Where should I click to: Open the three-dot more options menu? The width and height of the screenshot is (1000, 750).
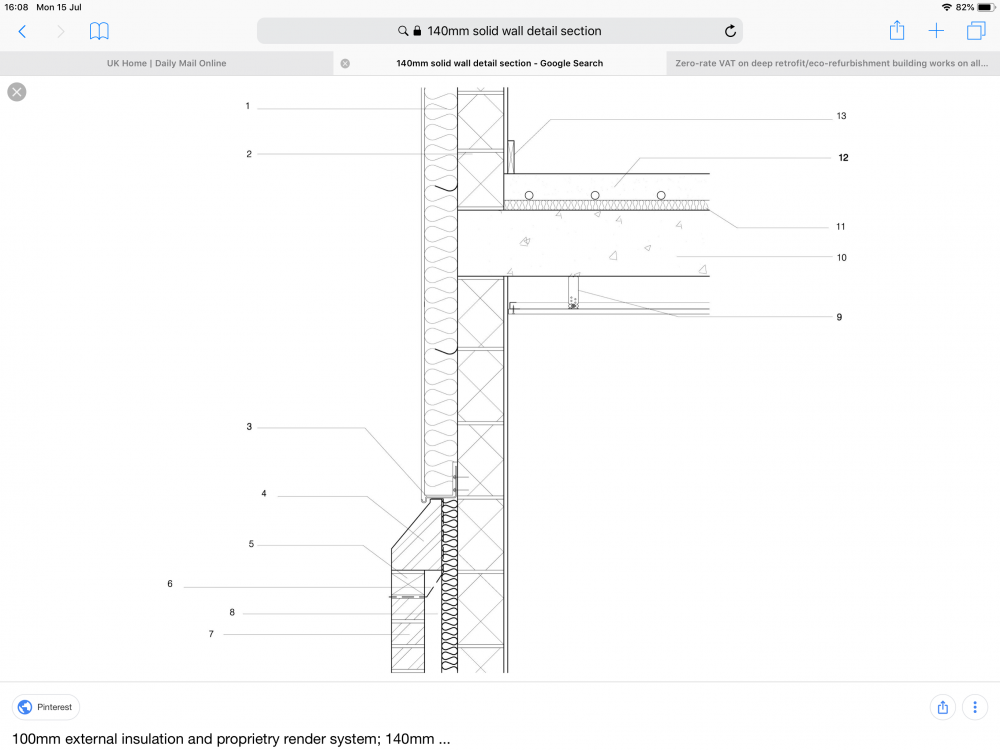click(x=974, y=707)
